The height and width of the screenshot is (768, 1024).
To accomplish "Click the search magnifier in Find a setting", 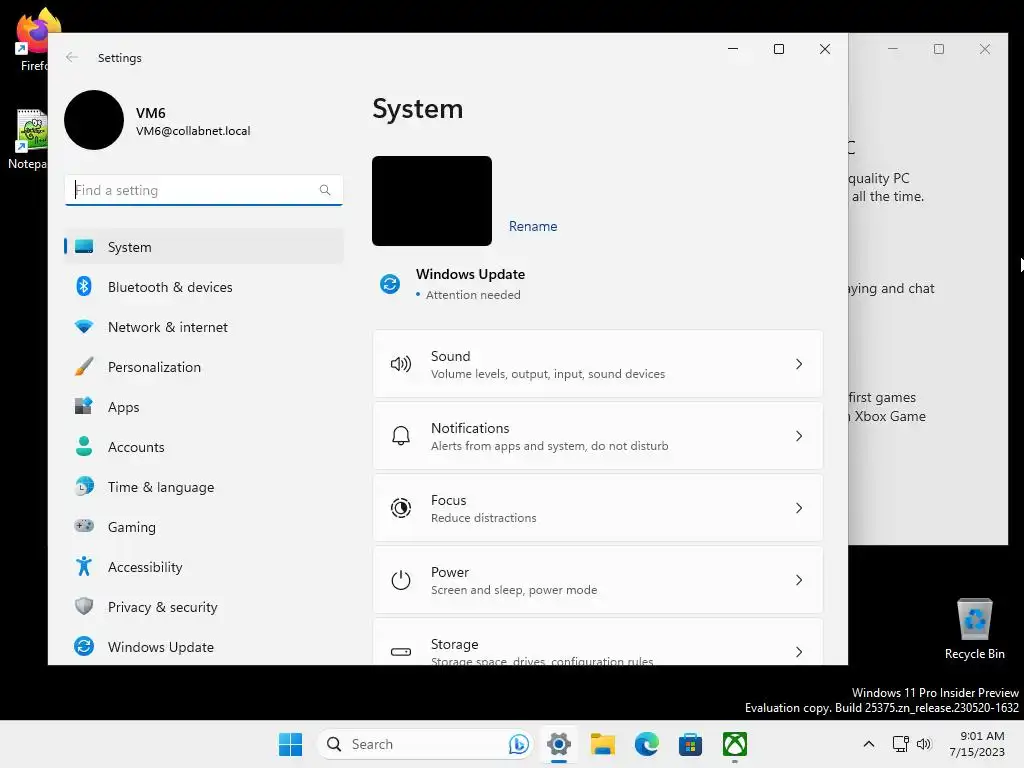I will point(325,190).
